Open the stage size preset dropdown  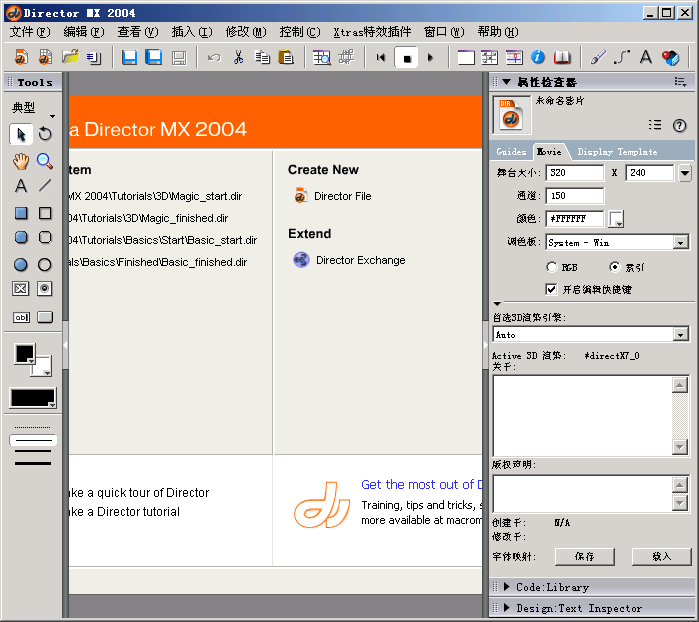pos(685,173)
